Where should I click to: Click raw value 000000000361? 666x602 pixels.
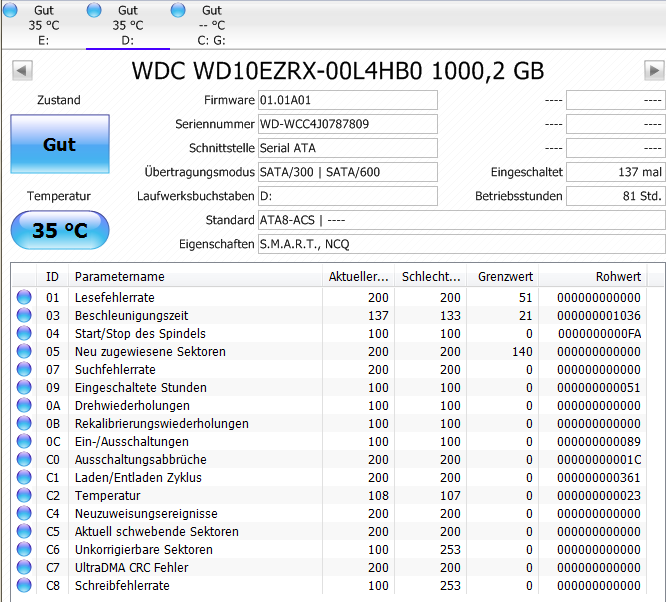(599, 478)
